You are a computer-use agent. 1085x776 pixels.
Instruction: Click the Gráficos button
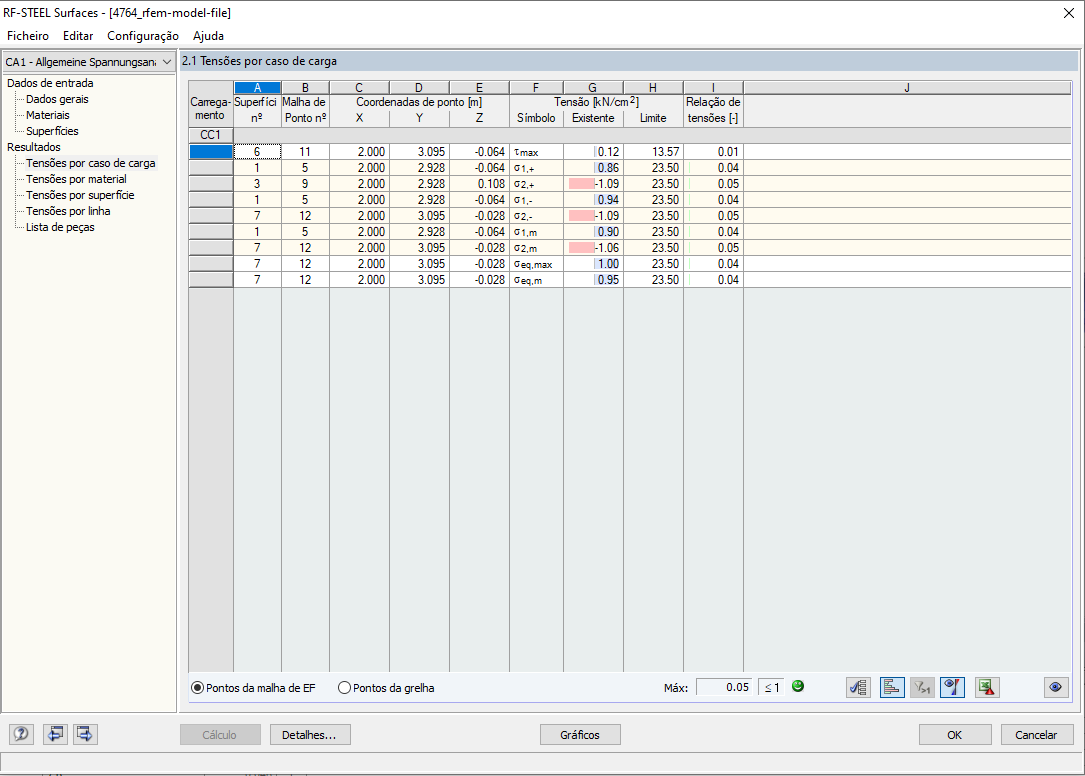580,735
